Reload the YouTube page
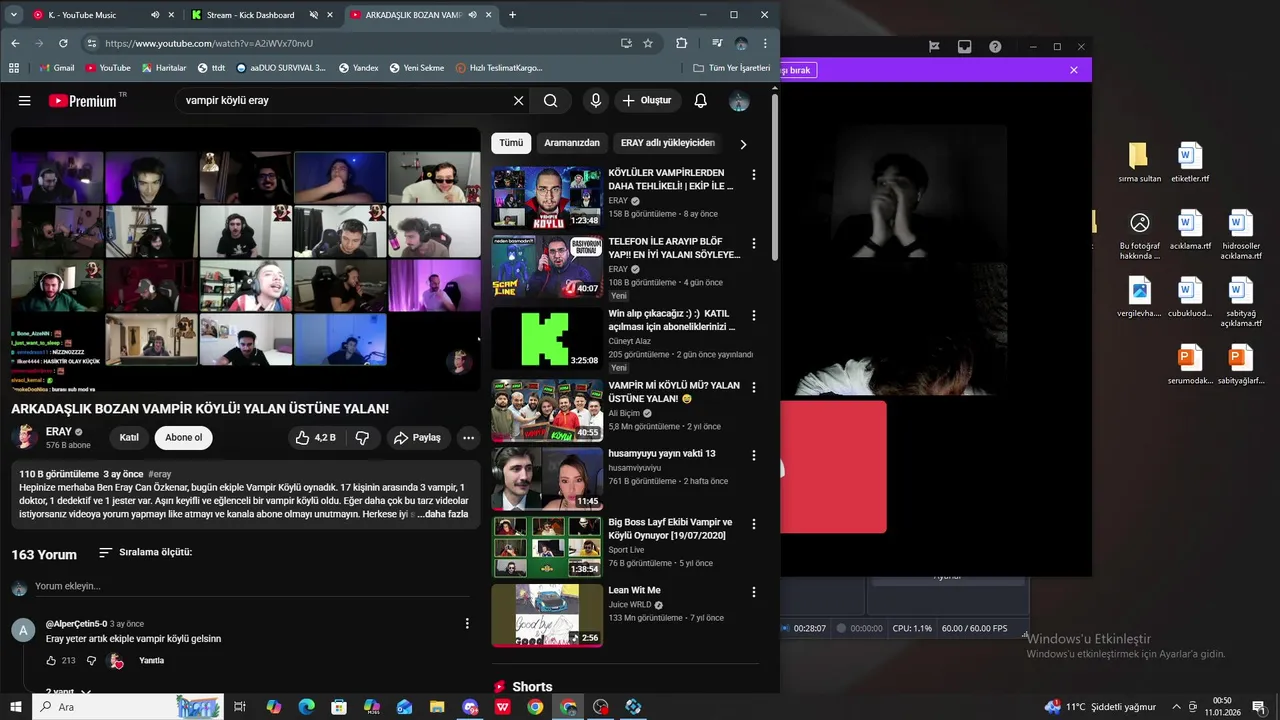Viewport: 1280px width, 720px height. (x=63, y=44)
